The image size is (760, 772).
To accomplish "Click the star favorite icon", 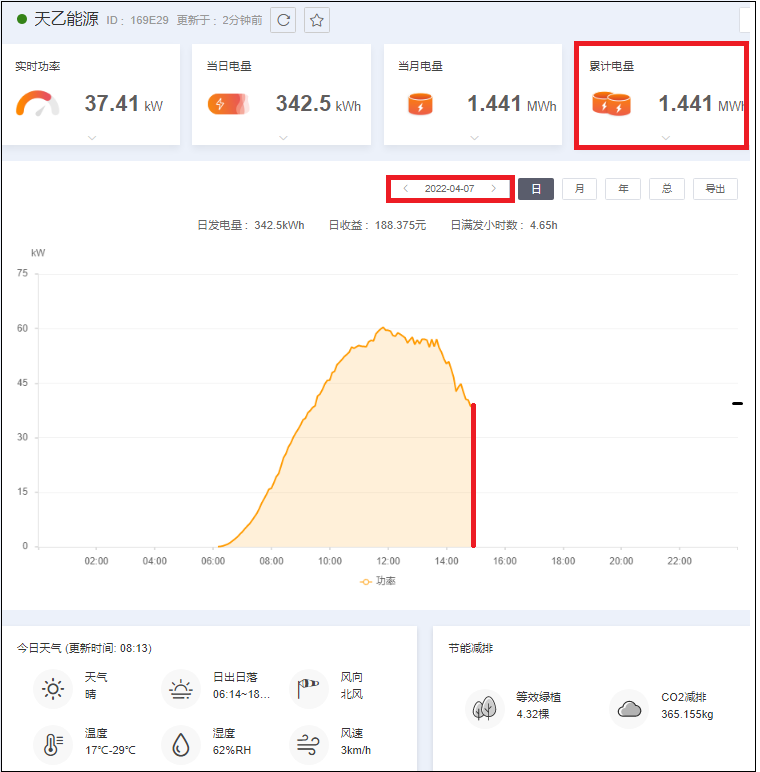I will pyautogui.click(x=317, y=20).
